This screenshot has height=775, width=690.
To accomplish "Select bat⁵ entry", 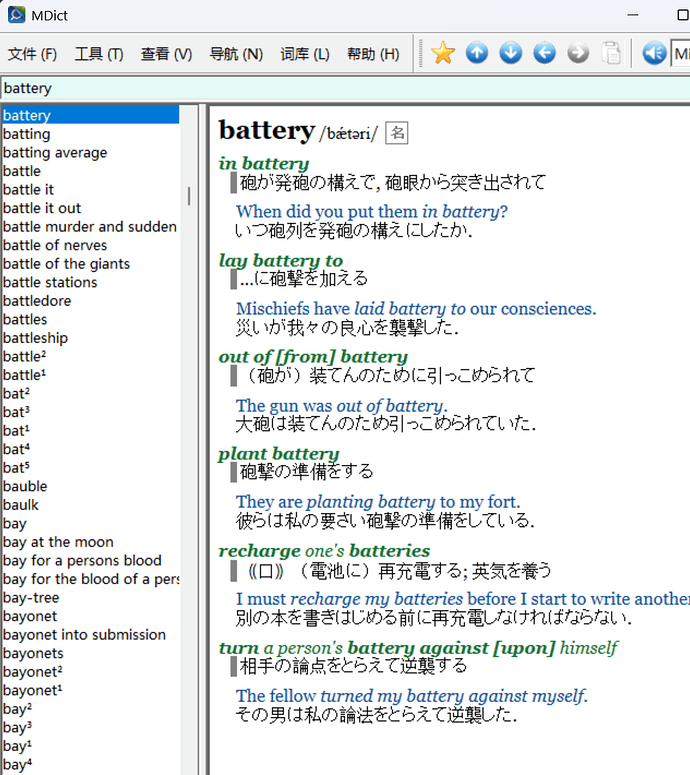I will coord(16,468).
